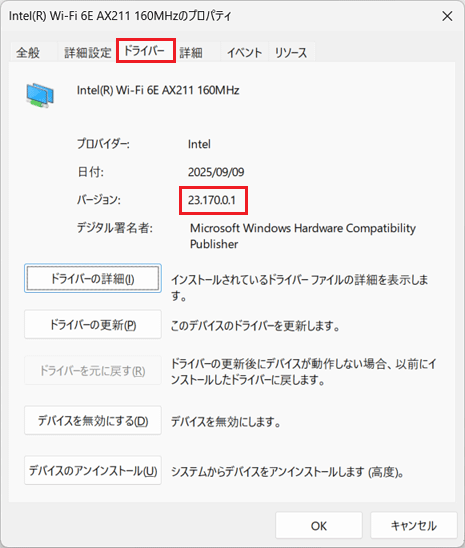Switch to the イベント tab
465x548 pixels.
244,52
